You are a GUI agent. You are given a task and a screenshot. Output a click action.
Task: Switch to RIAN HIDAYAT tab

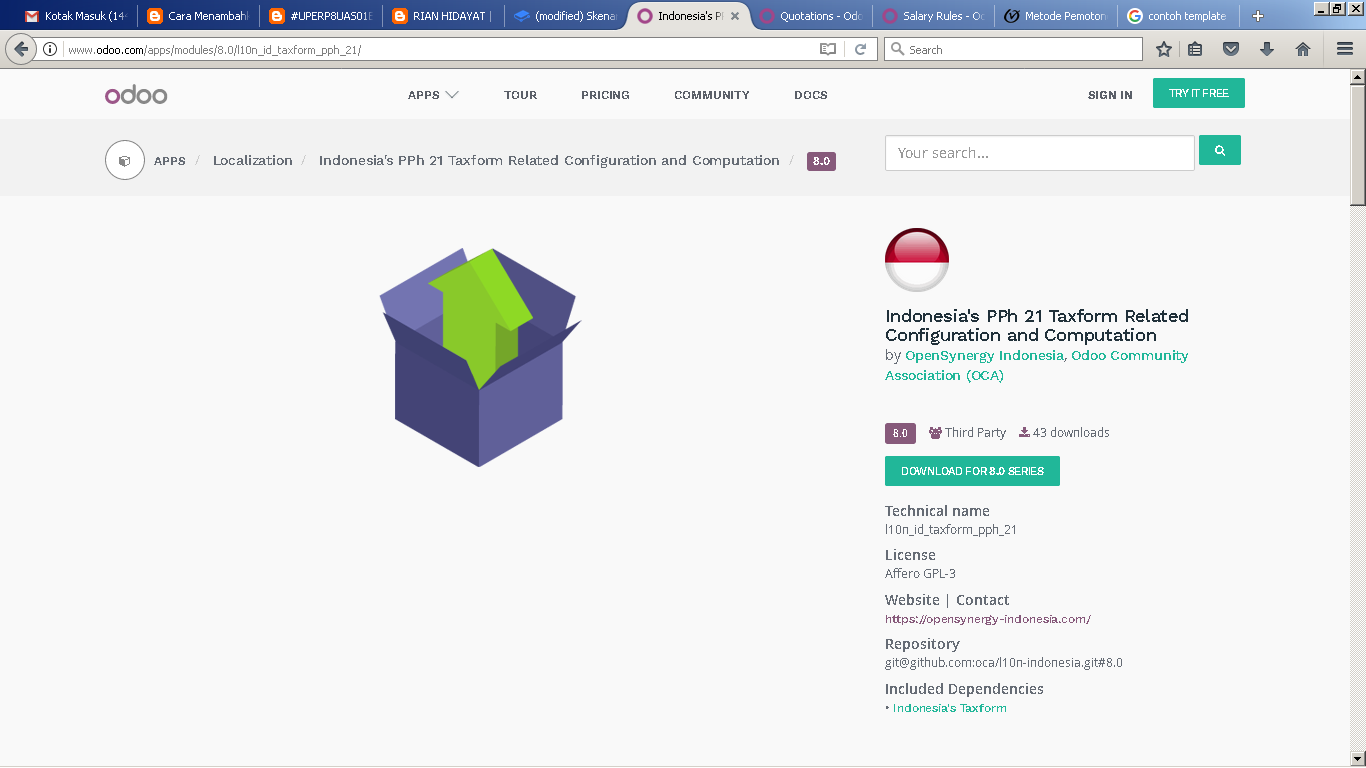443,16
